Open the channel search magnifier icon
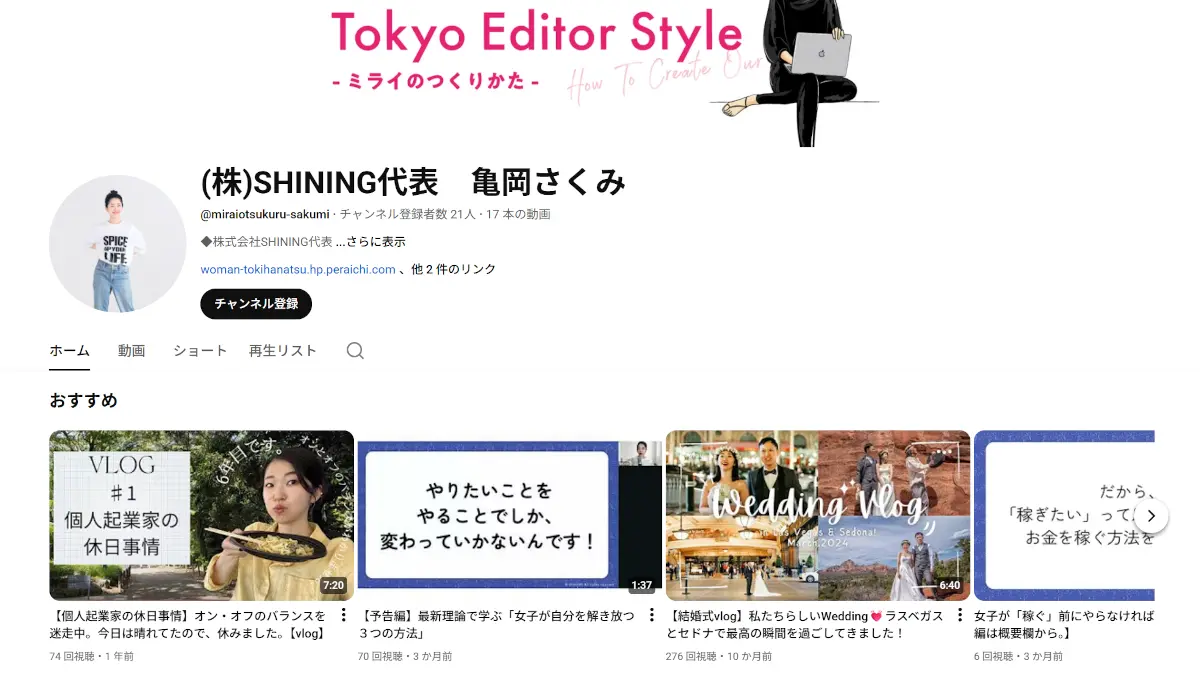 click(x=355, y=351)
